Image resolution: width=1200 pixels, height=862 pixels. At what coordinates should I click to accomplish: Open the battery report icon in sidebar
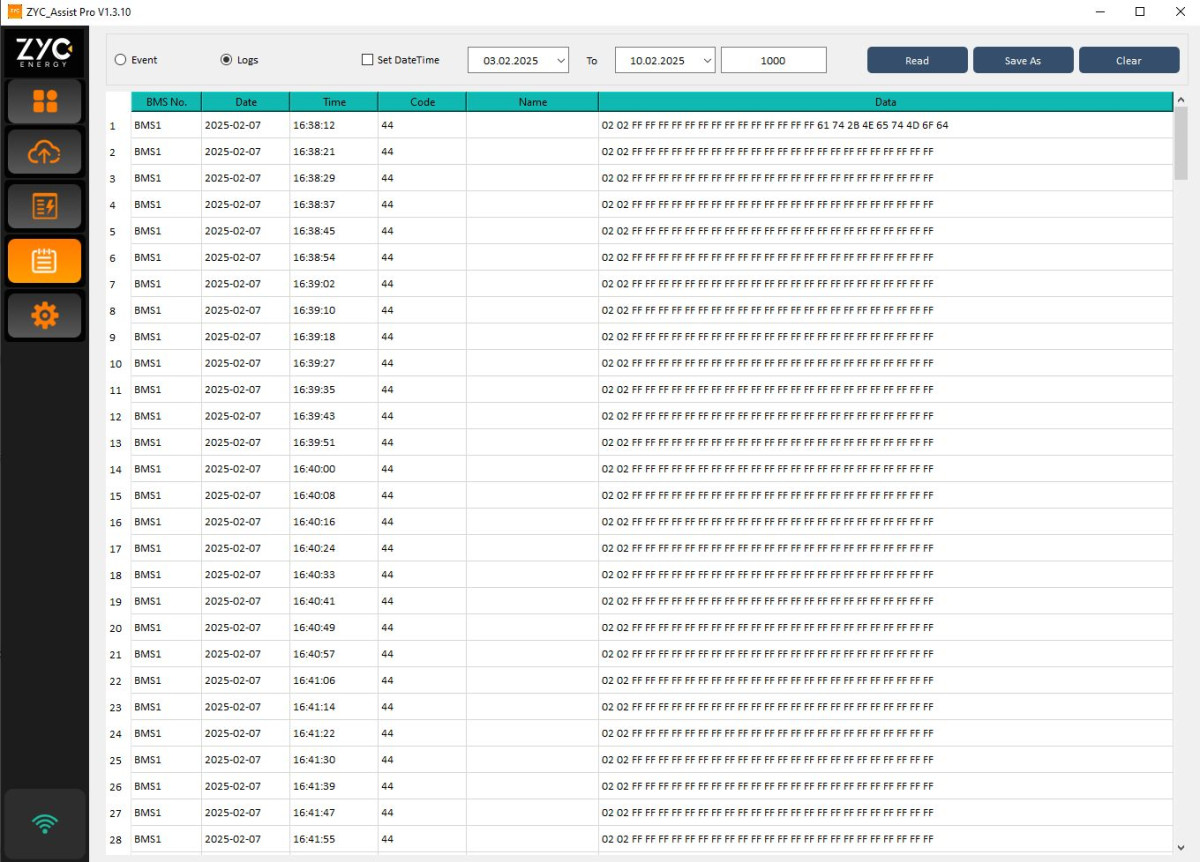point(44,207)
